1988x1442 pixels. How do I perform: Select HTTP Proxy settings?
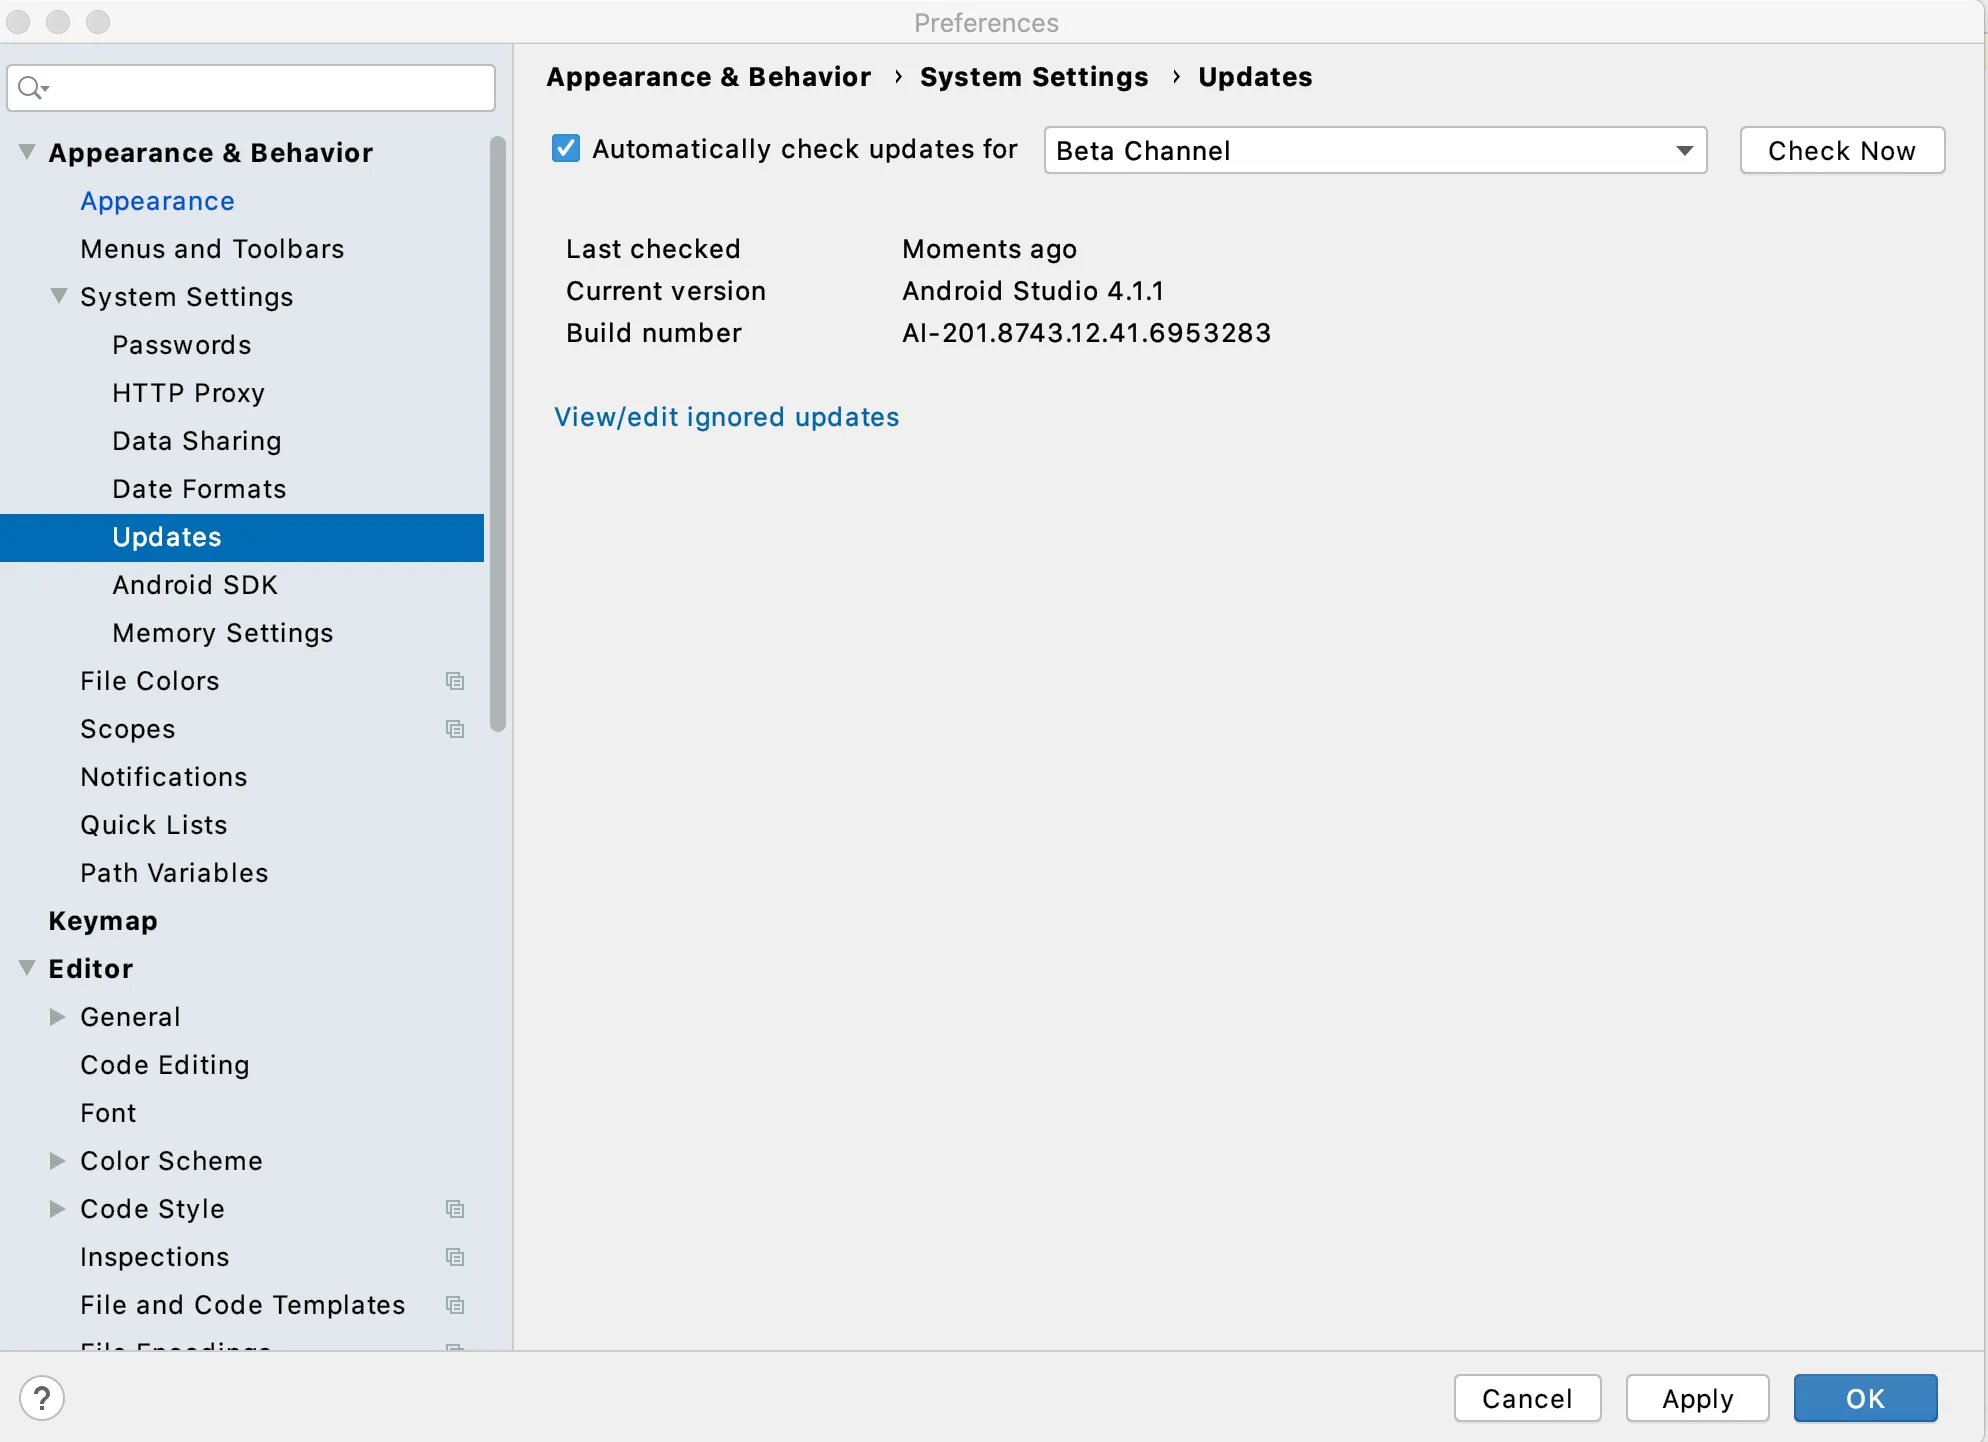click(188, 393)
